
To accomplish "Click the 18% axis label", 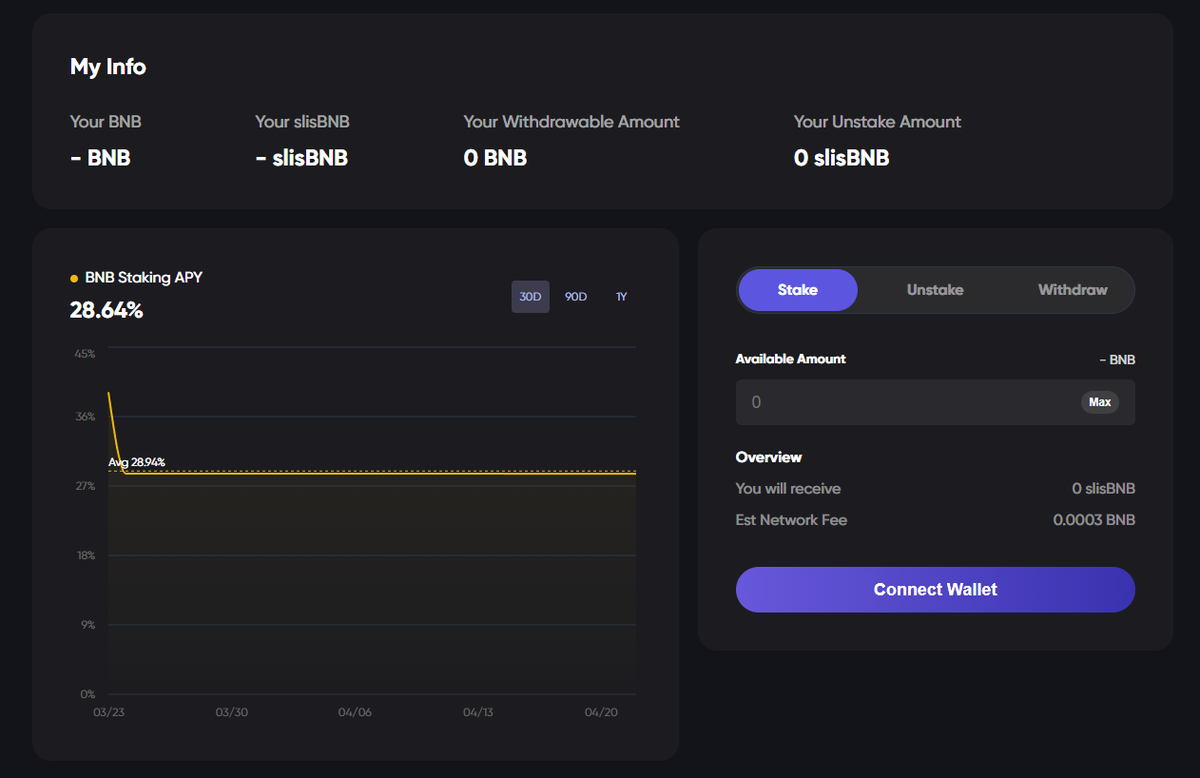I will [85, 556].
